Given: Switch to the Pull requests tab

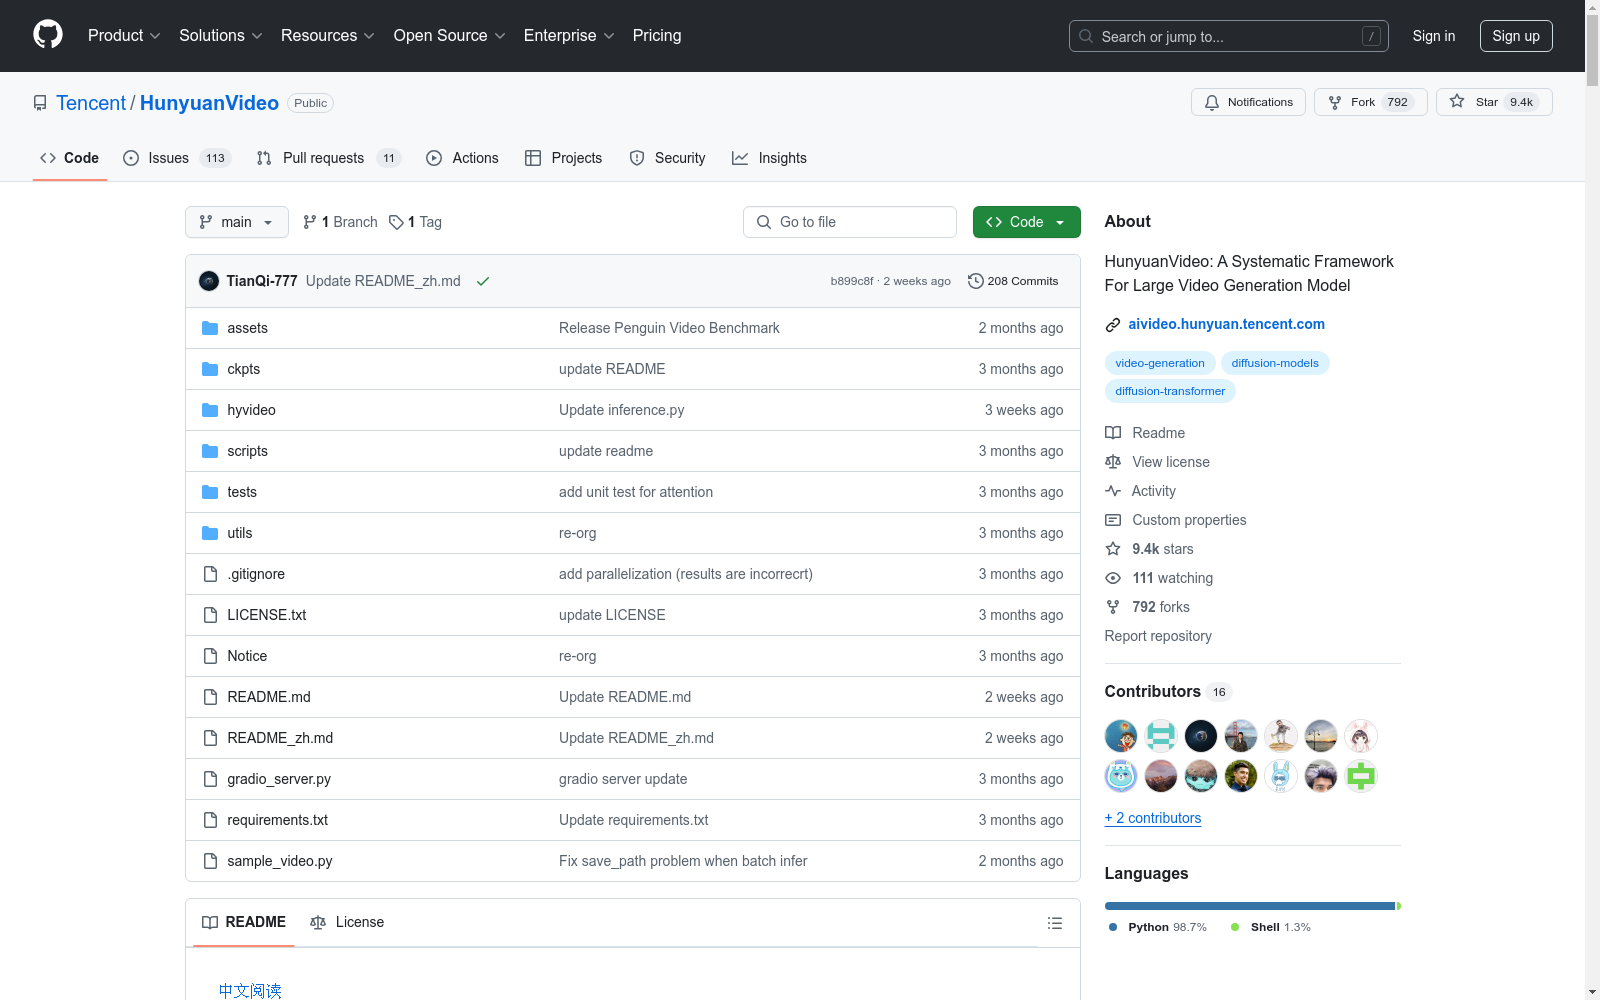Looking at the screenshot, I should tap(328, 158).
